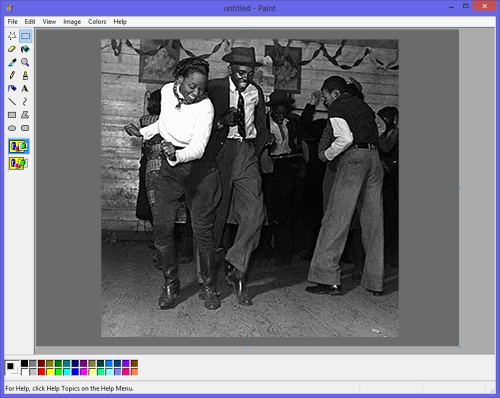The height and width of the screenshot is (398, 500).
Task: Pick the Rectangle shape tool
Action: pos(12,115)
